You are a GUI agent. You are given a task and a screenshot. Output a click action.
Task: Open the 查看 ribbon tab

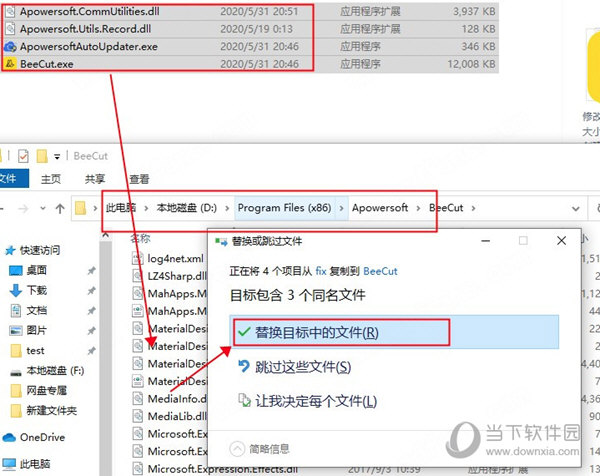tap(139, 179)
